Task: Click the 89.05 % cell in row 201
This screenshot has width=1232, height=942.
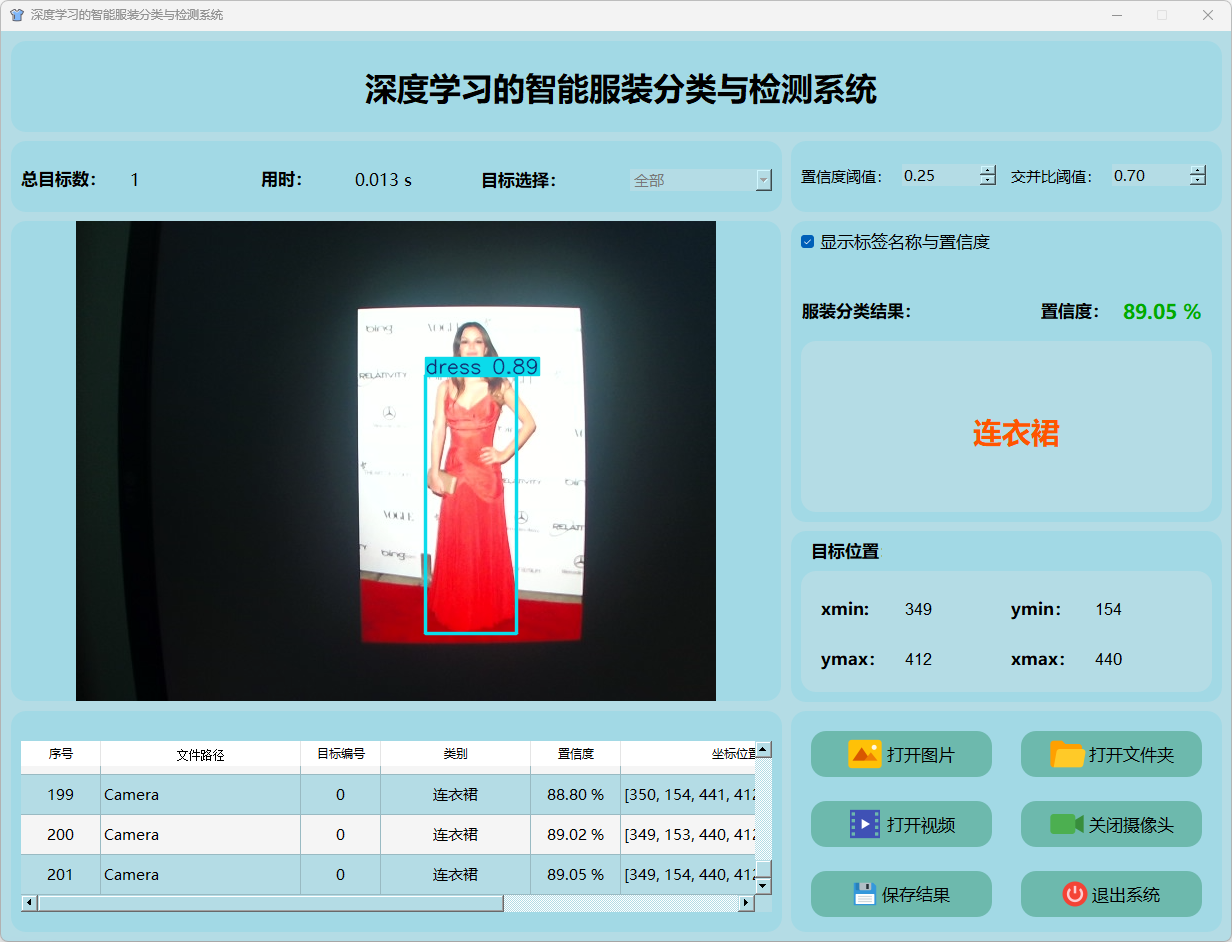Action: pyautogui.click(x=575, y=874)
